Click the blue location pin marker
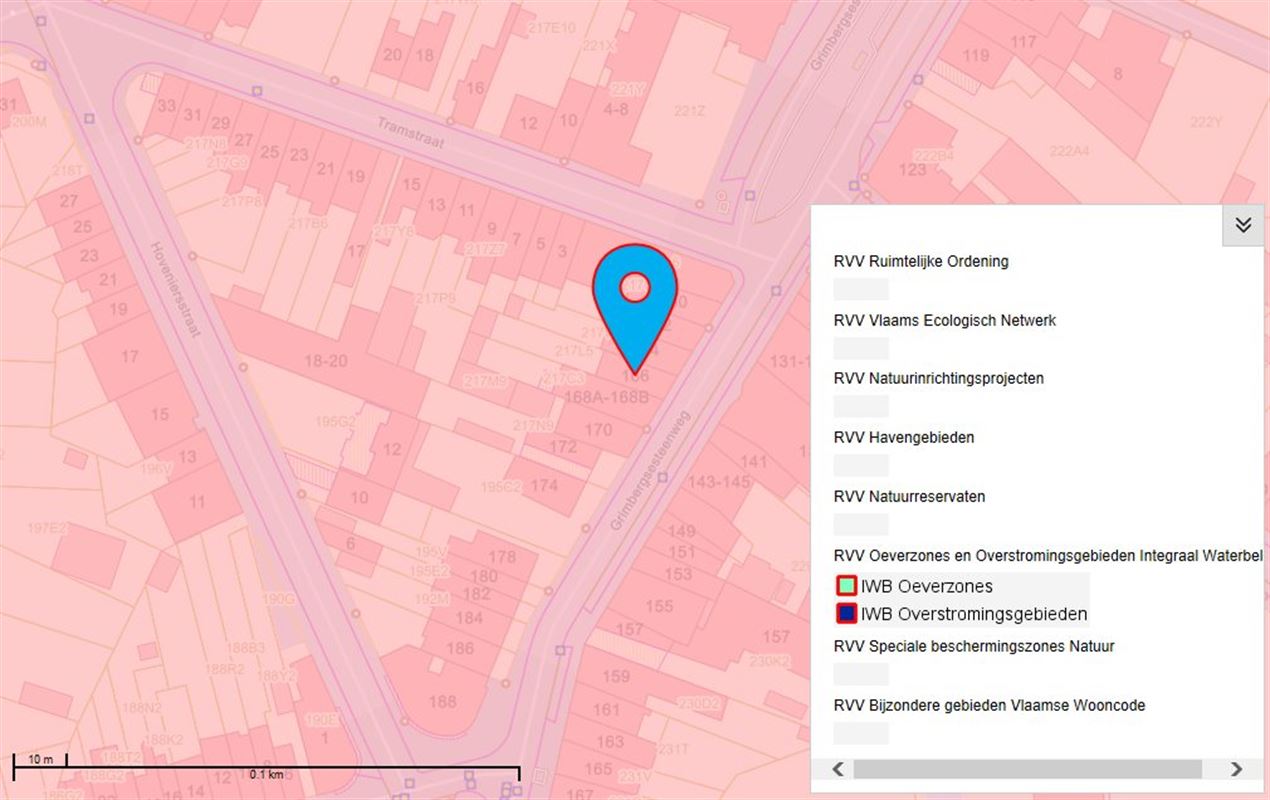Image resolution: width=1270 pixels, height=800 pixels. (634, 300)
